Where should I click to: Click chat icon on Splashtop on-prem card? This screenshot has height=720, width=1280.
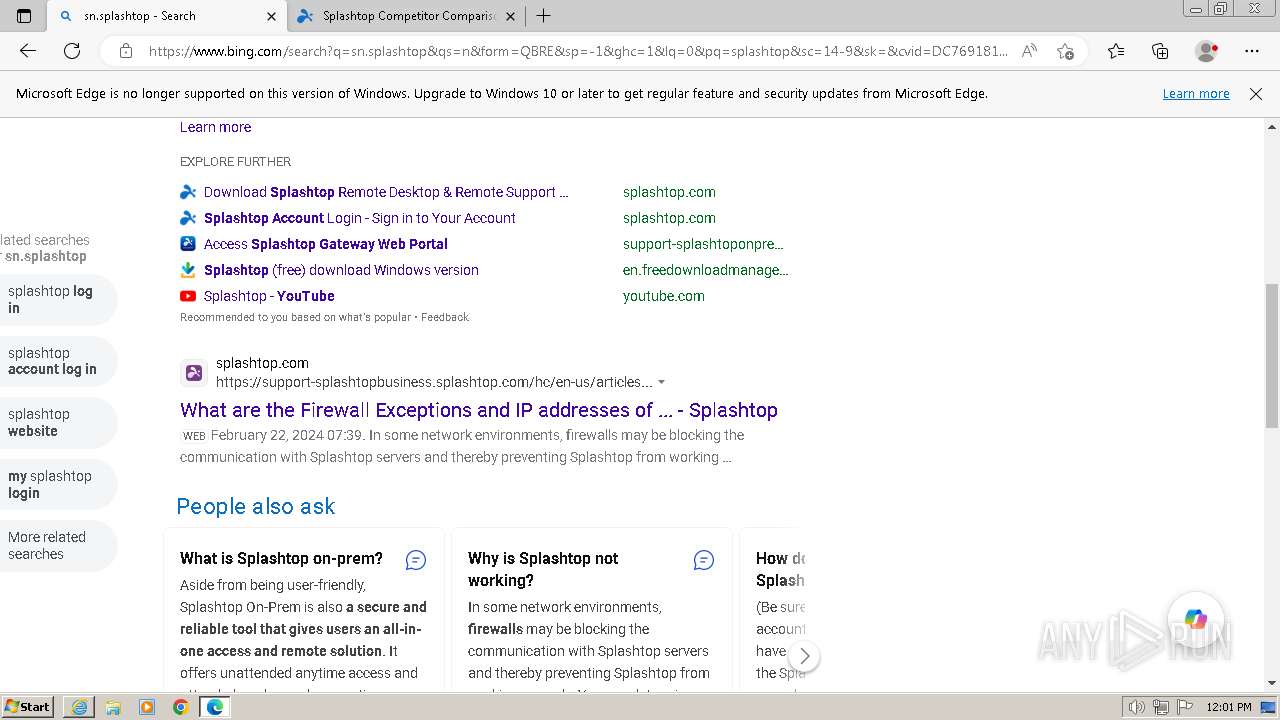(416, 560)
